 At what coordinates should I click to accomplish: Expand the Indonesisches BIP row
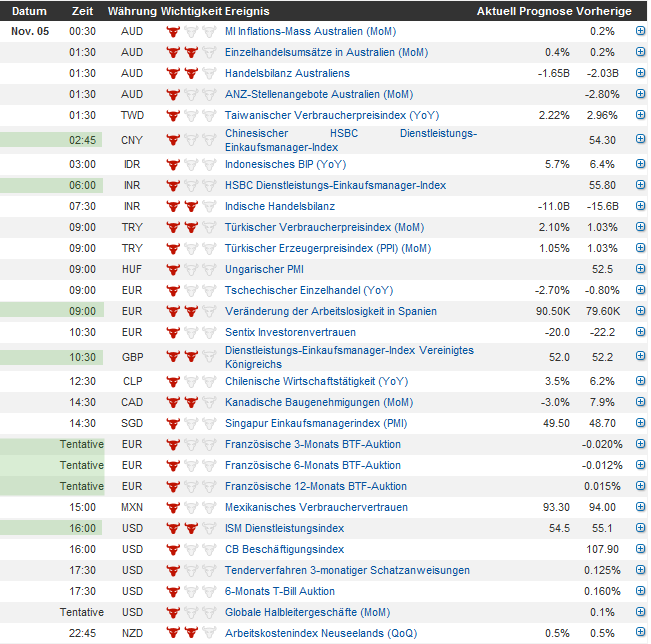coord(640,164)
